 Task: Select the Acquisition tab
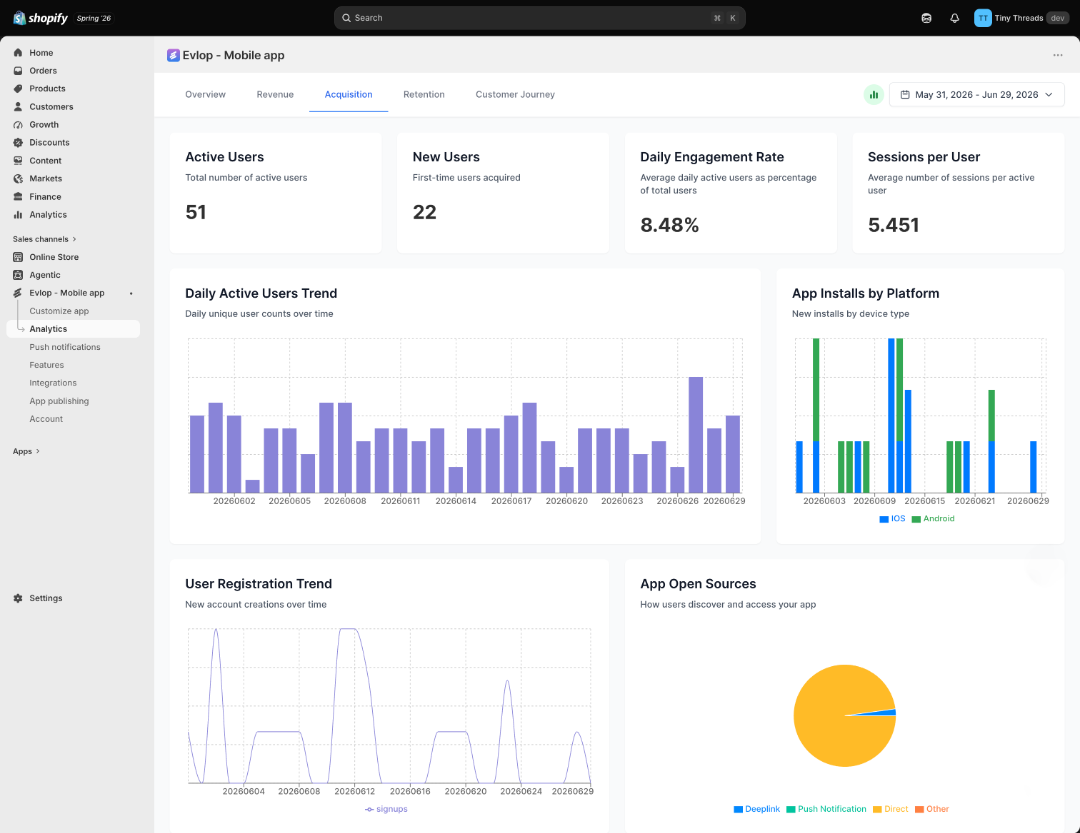coord(349,94)
